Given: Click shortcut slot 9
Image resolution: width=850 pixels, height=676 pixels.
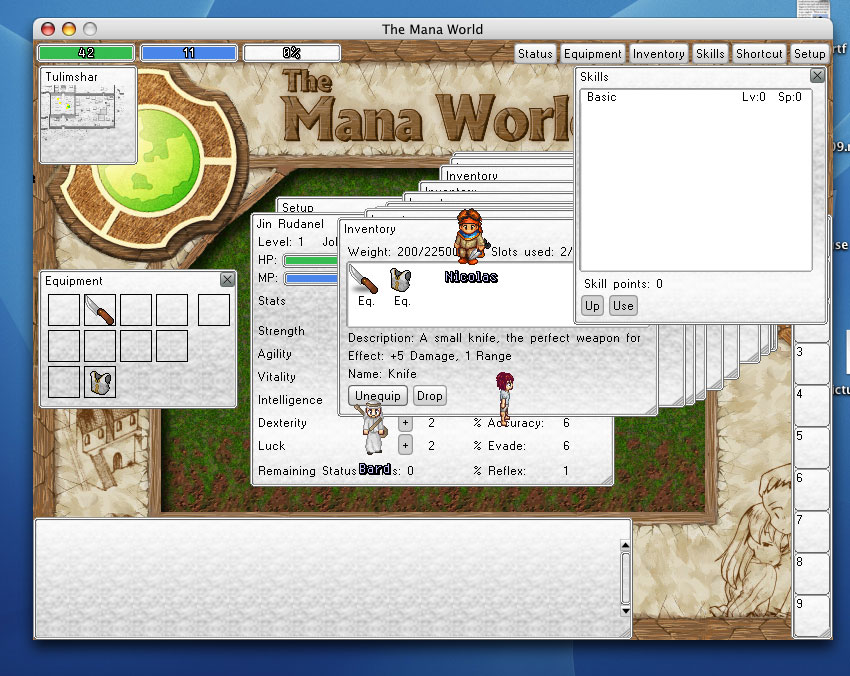Looking at the screenshot, I should click(x=811, y=615).
